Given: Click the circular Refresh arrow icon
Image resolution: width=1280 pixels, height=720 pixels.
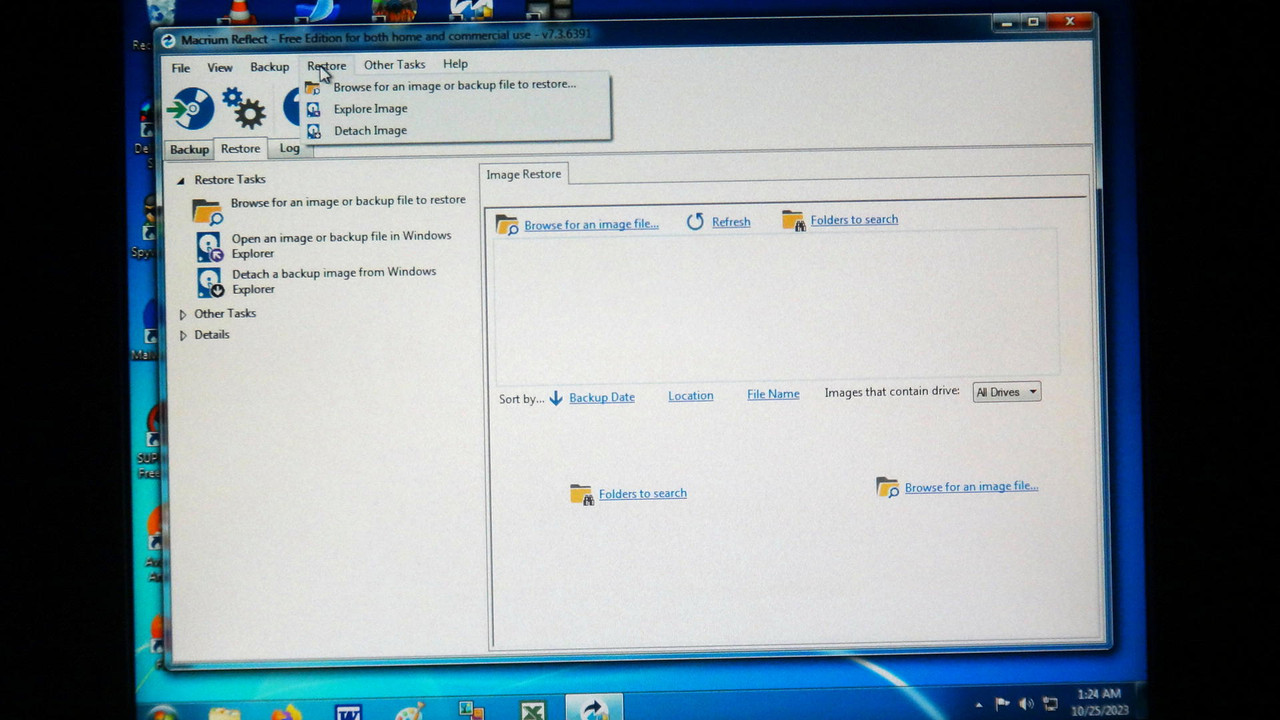Looking at the screenshot, I should coord(695,222).
